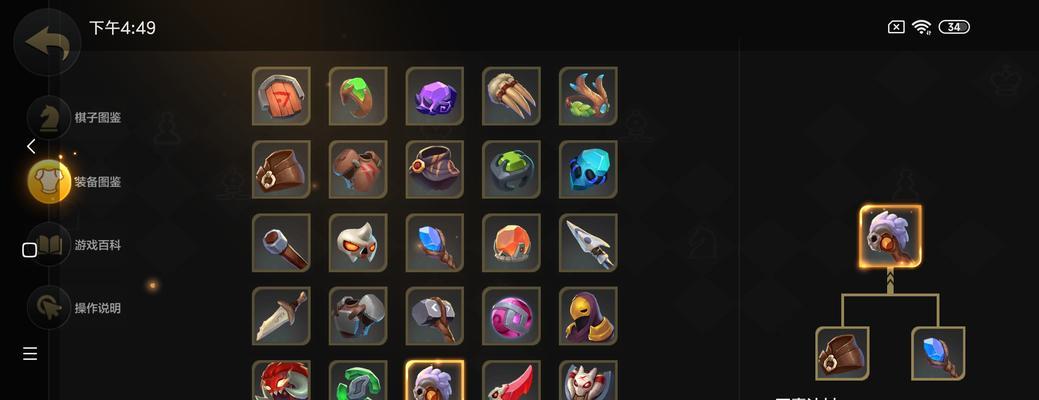The height and width of the screenshot is (400, 1039).
Task: Tap the system navigation back chevron
Action: click(x=30, y=146)
